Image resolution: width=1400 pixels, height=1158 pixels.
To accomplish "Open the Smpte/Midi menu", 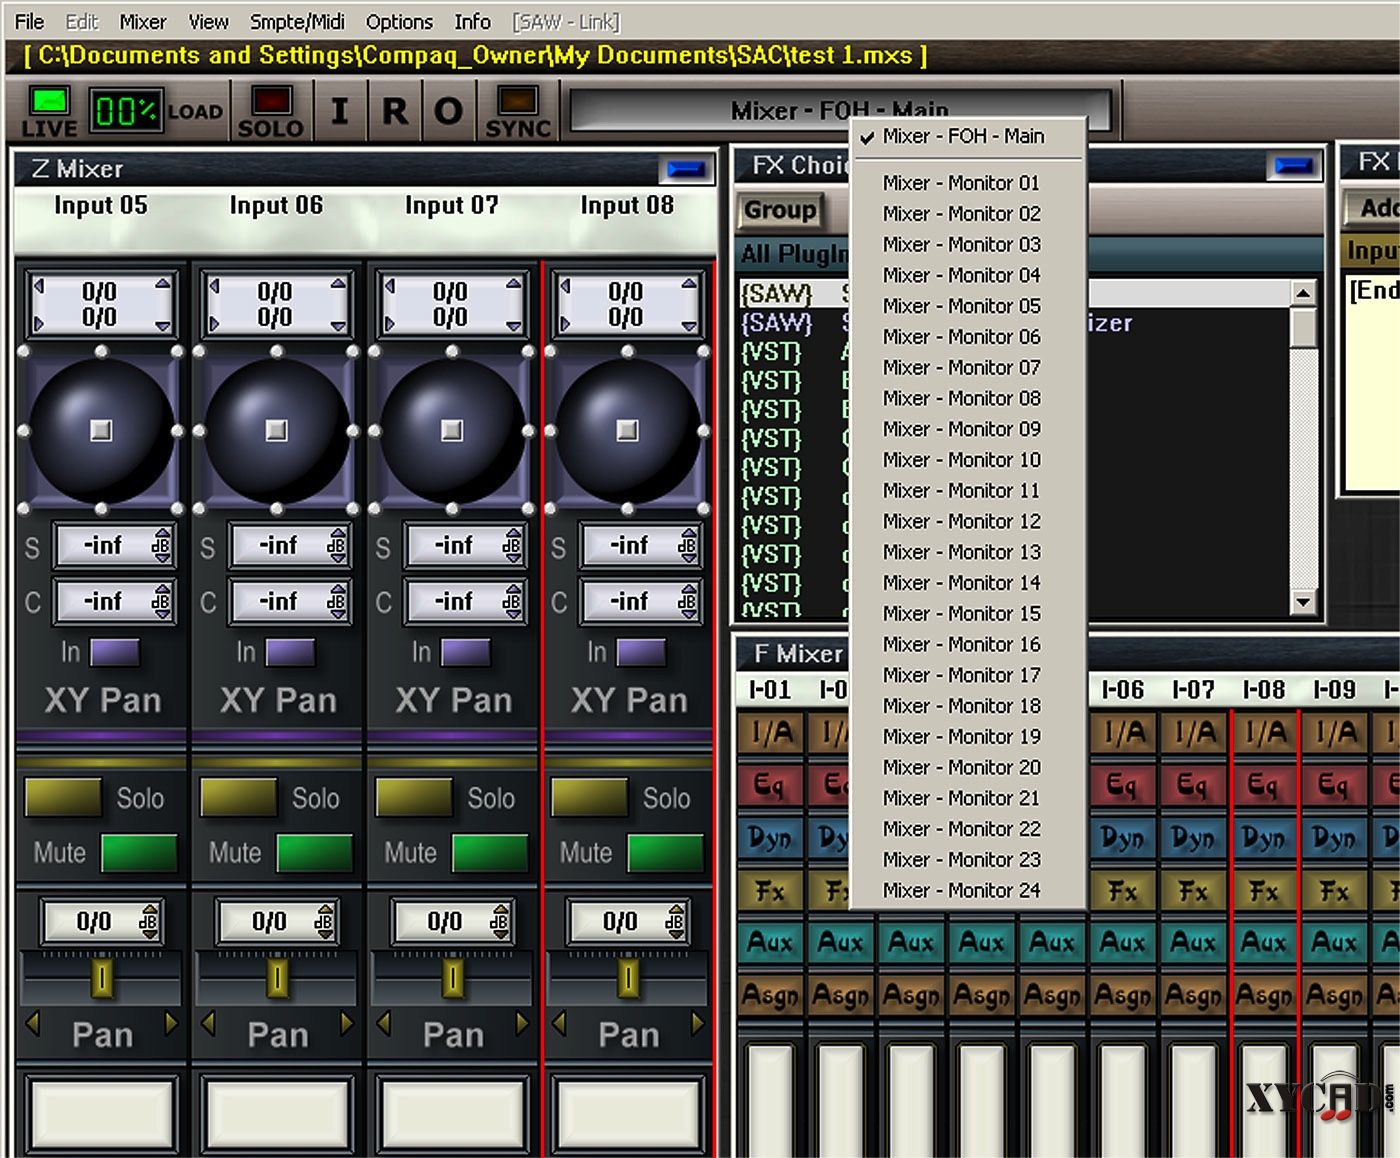I will pyautogui.click(x=297, y=21).
